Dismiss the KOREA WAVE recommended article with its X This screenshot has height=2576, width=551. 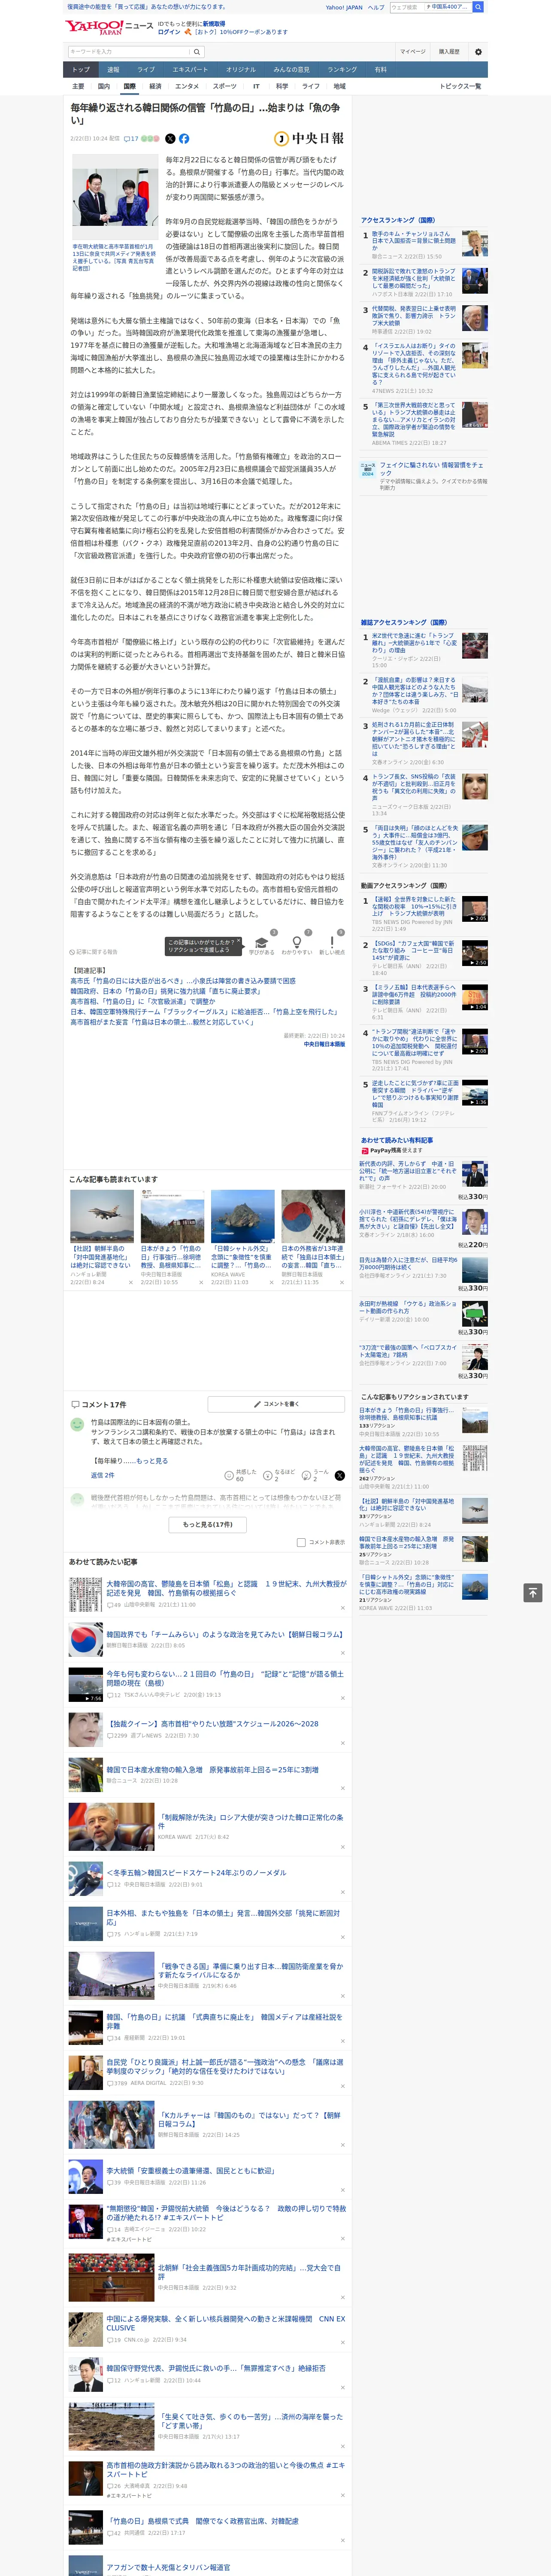tap(271, 1282)
